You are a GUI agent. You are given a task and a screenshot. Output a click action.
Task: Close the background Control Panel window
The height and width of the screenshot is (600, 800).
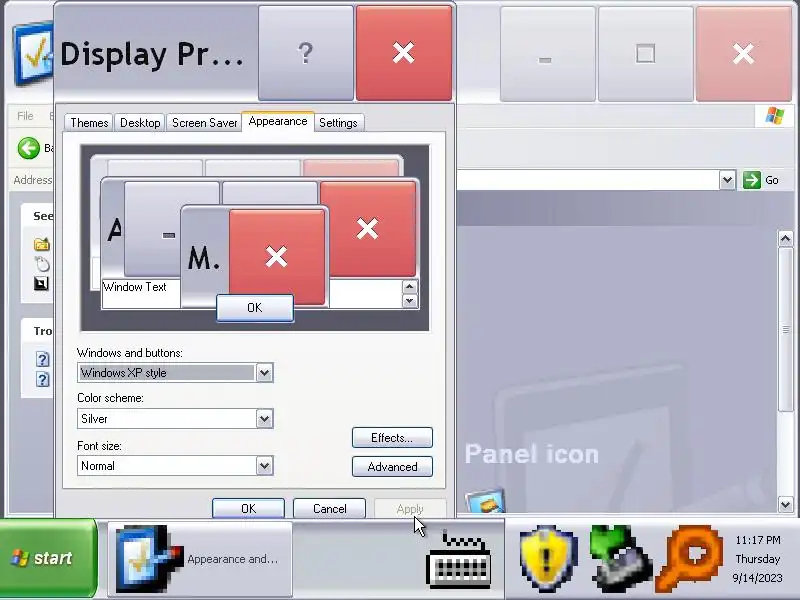click(x=743, y=54)
